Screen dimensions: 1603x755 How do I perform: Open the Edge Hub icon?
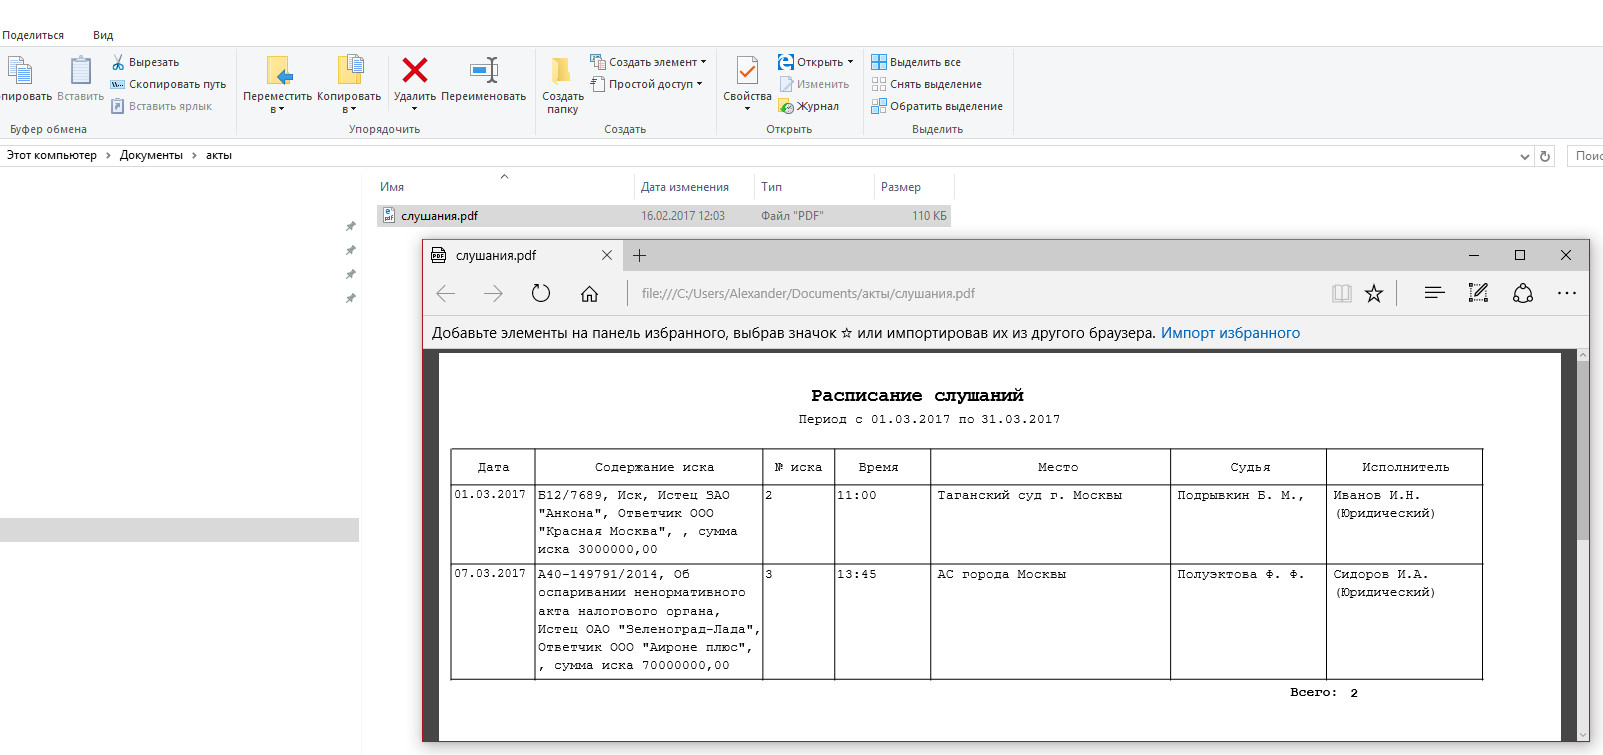click(1434, 293)
